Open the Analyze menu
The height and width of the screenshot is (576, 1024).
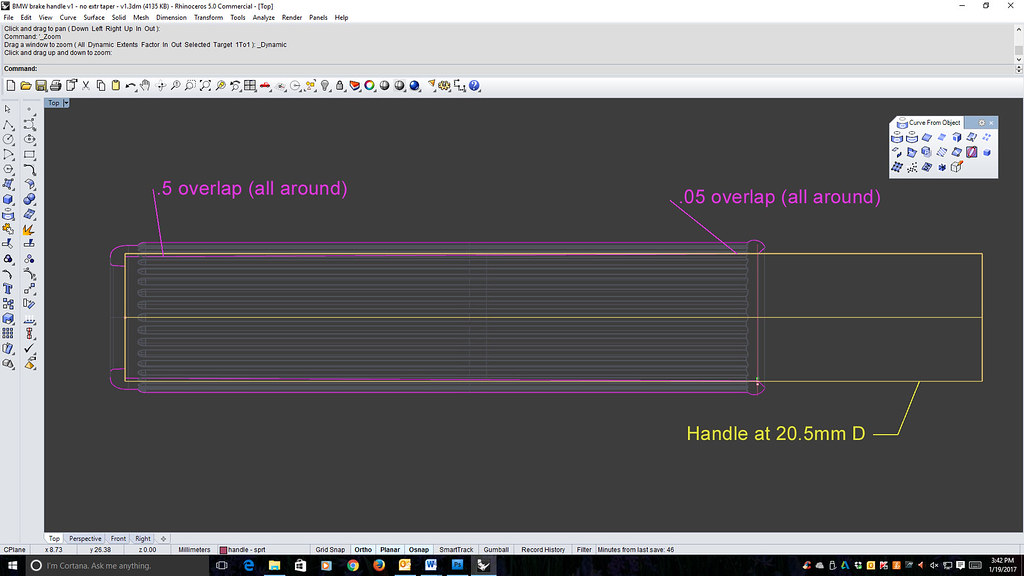(x=264, y=18)
